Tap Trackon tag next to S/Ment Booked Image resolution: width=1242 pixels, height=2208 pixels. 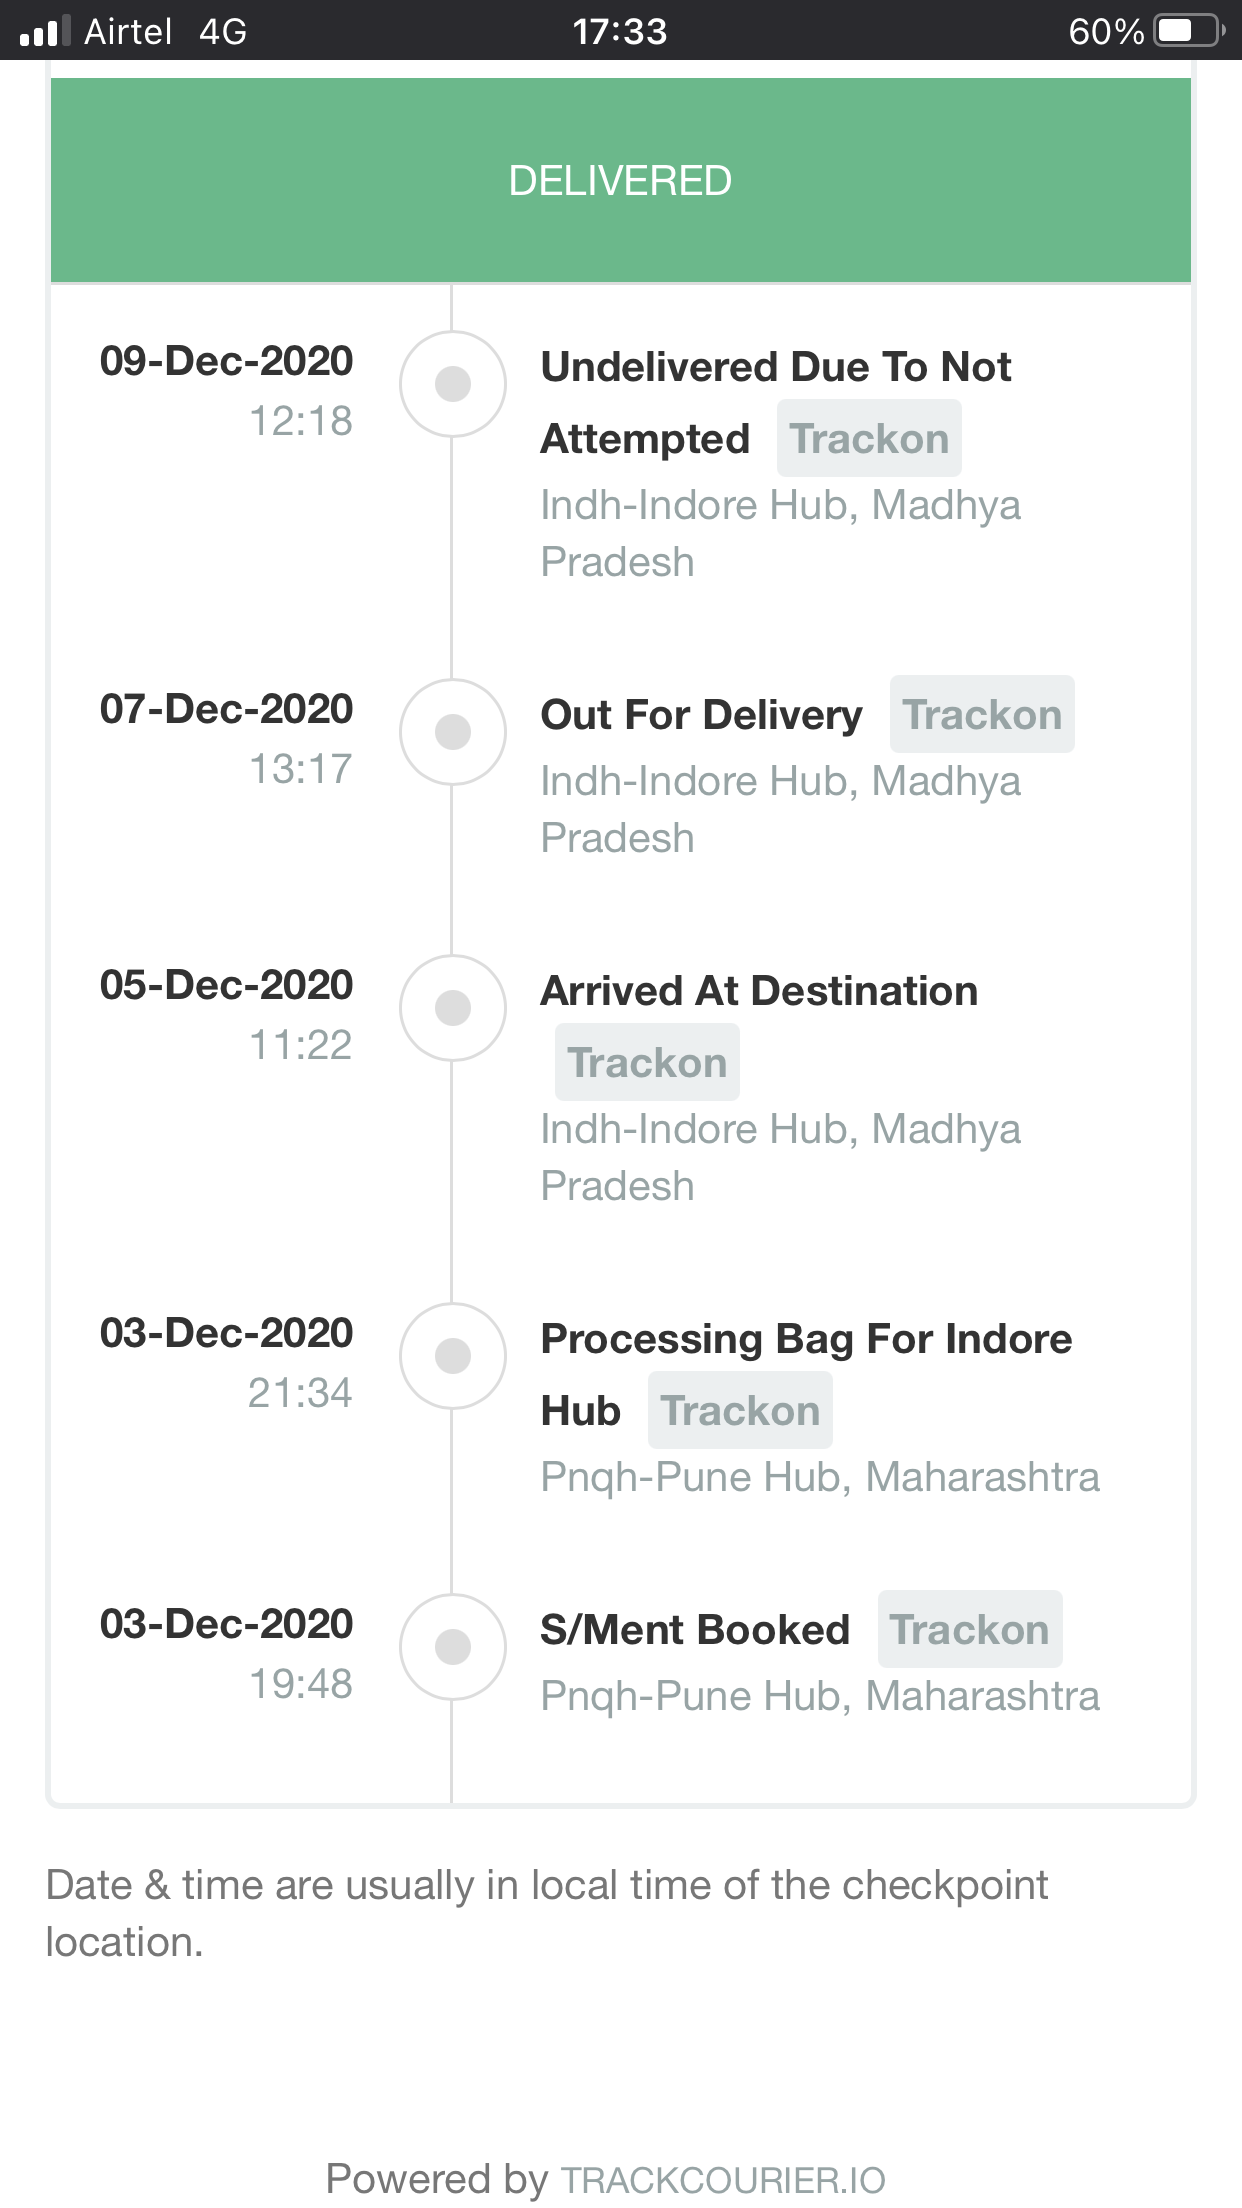pos(969,1630)
